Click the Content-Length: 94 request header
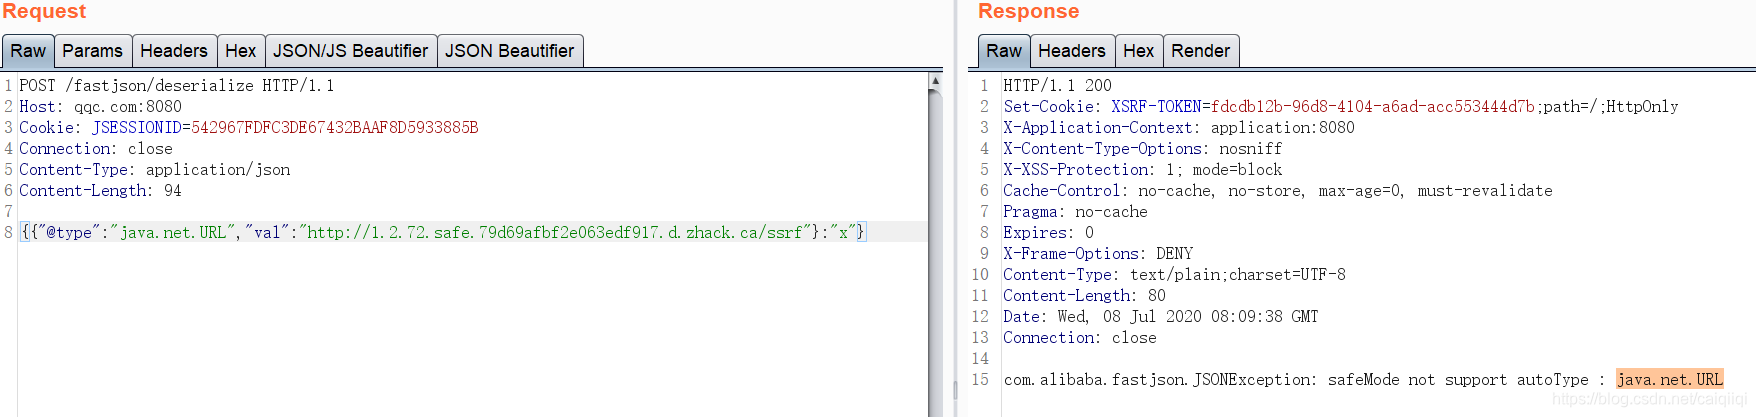 pyautogui.click(x=101, y=191)
